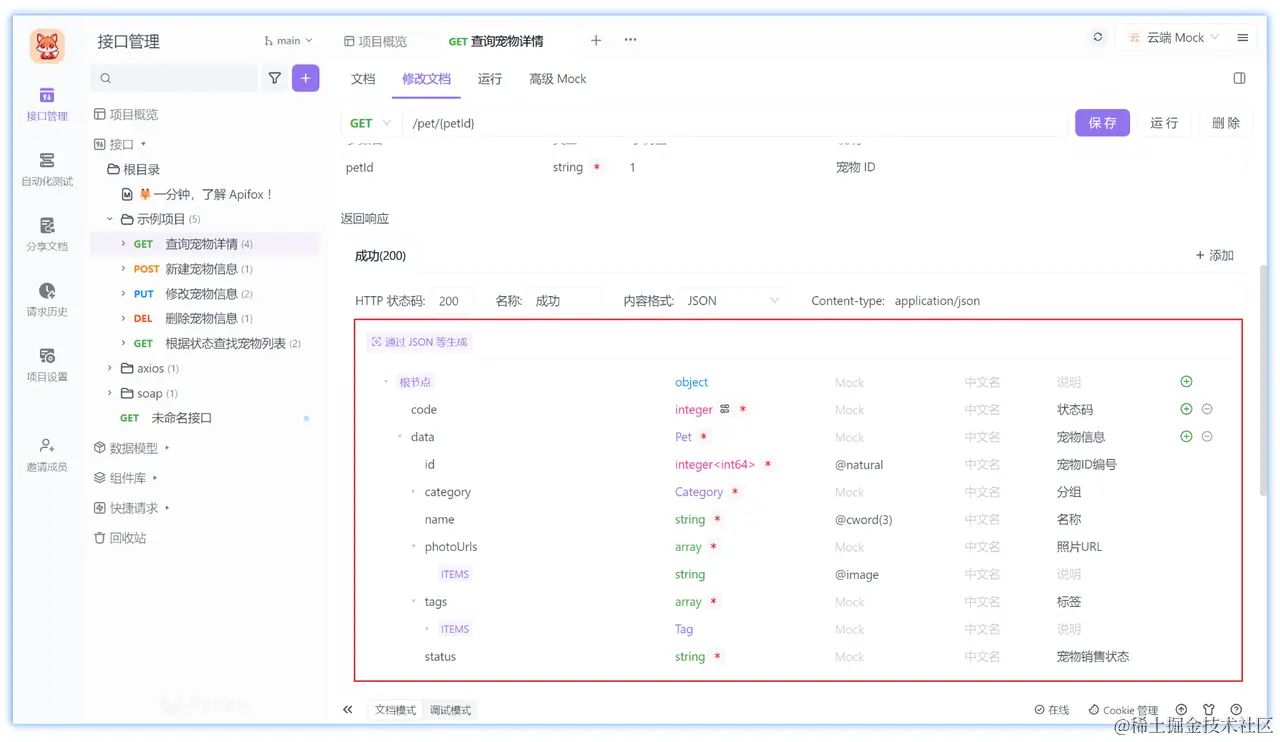Image resolution: width=1280 pixels, height=742 pixels.
Task: Click the shirt theme icon
Action: click(1208, 710)
